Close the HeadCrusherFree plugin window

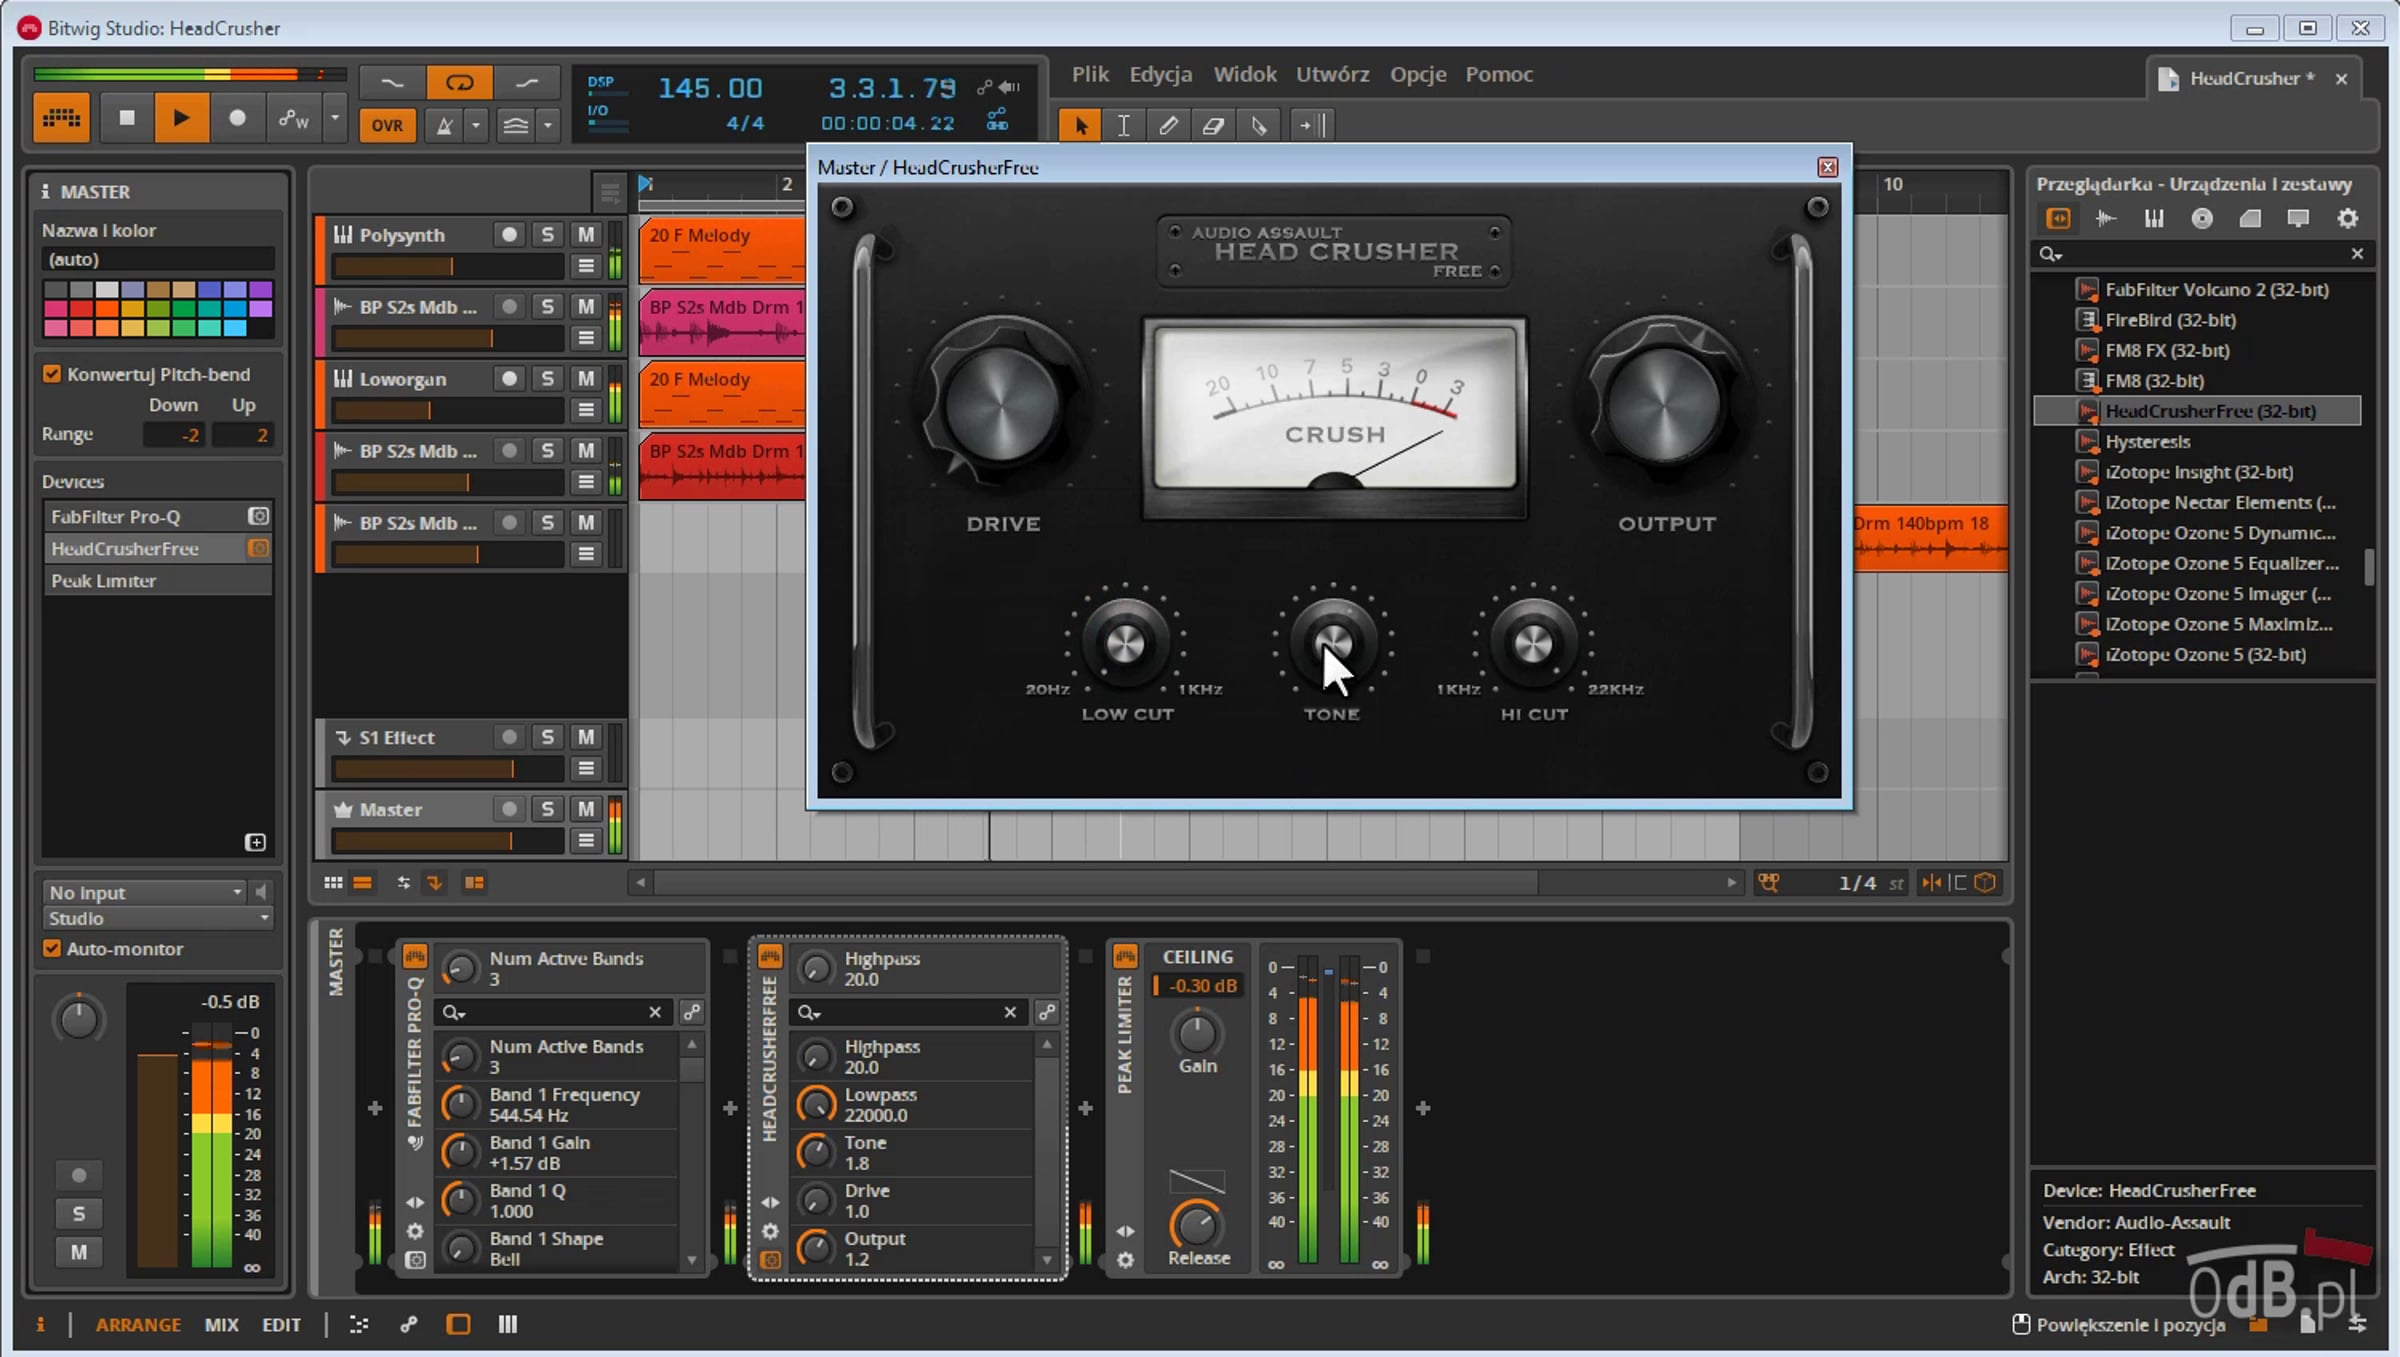point(1827,167)
